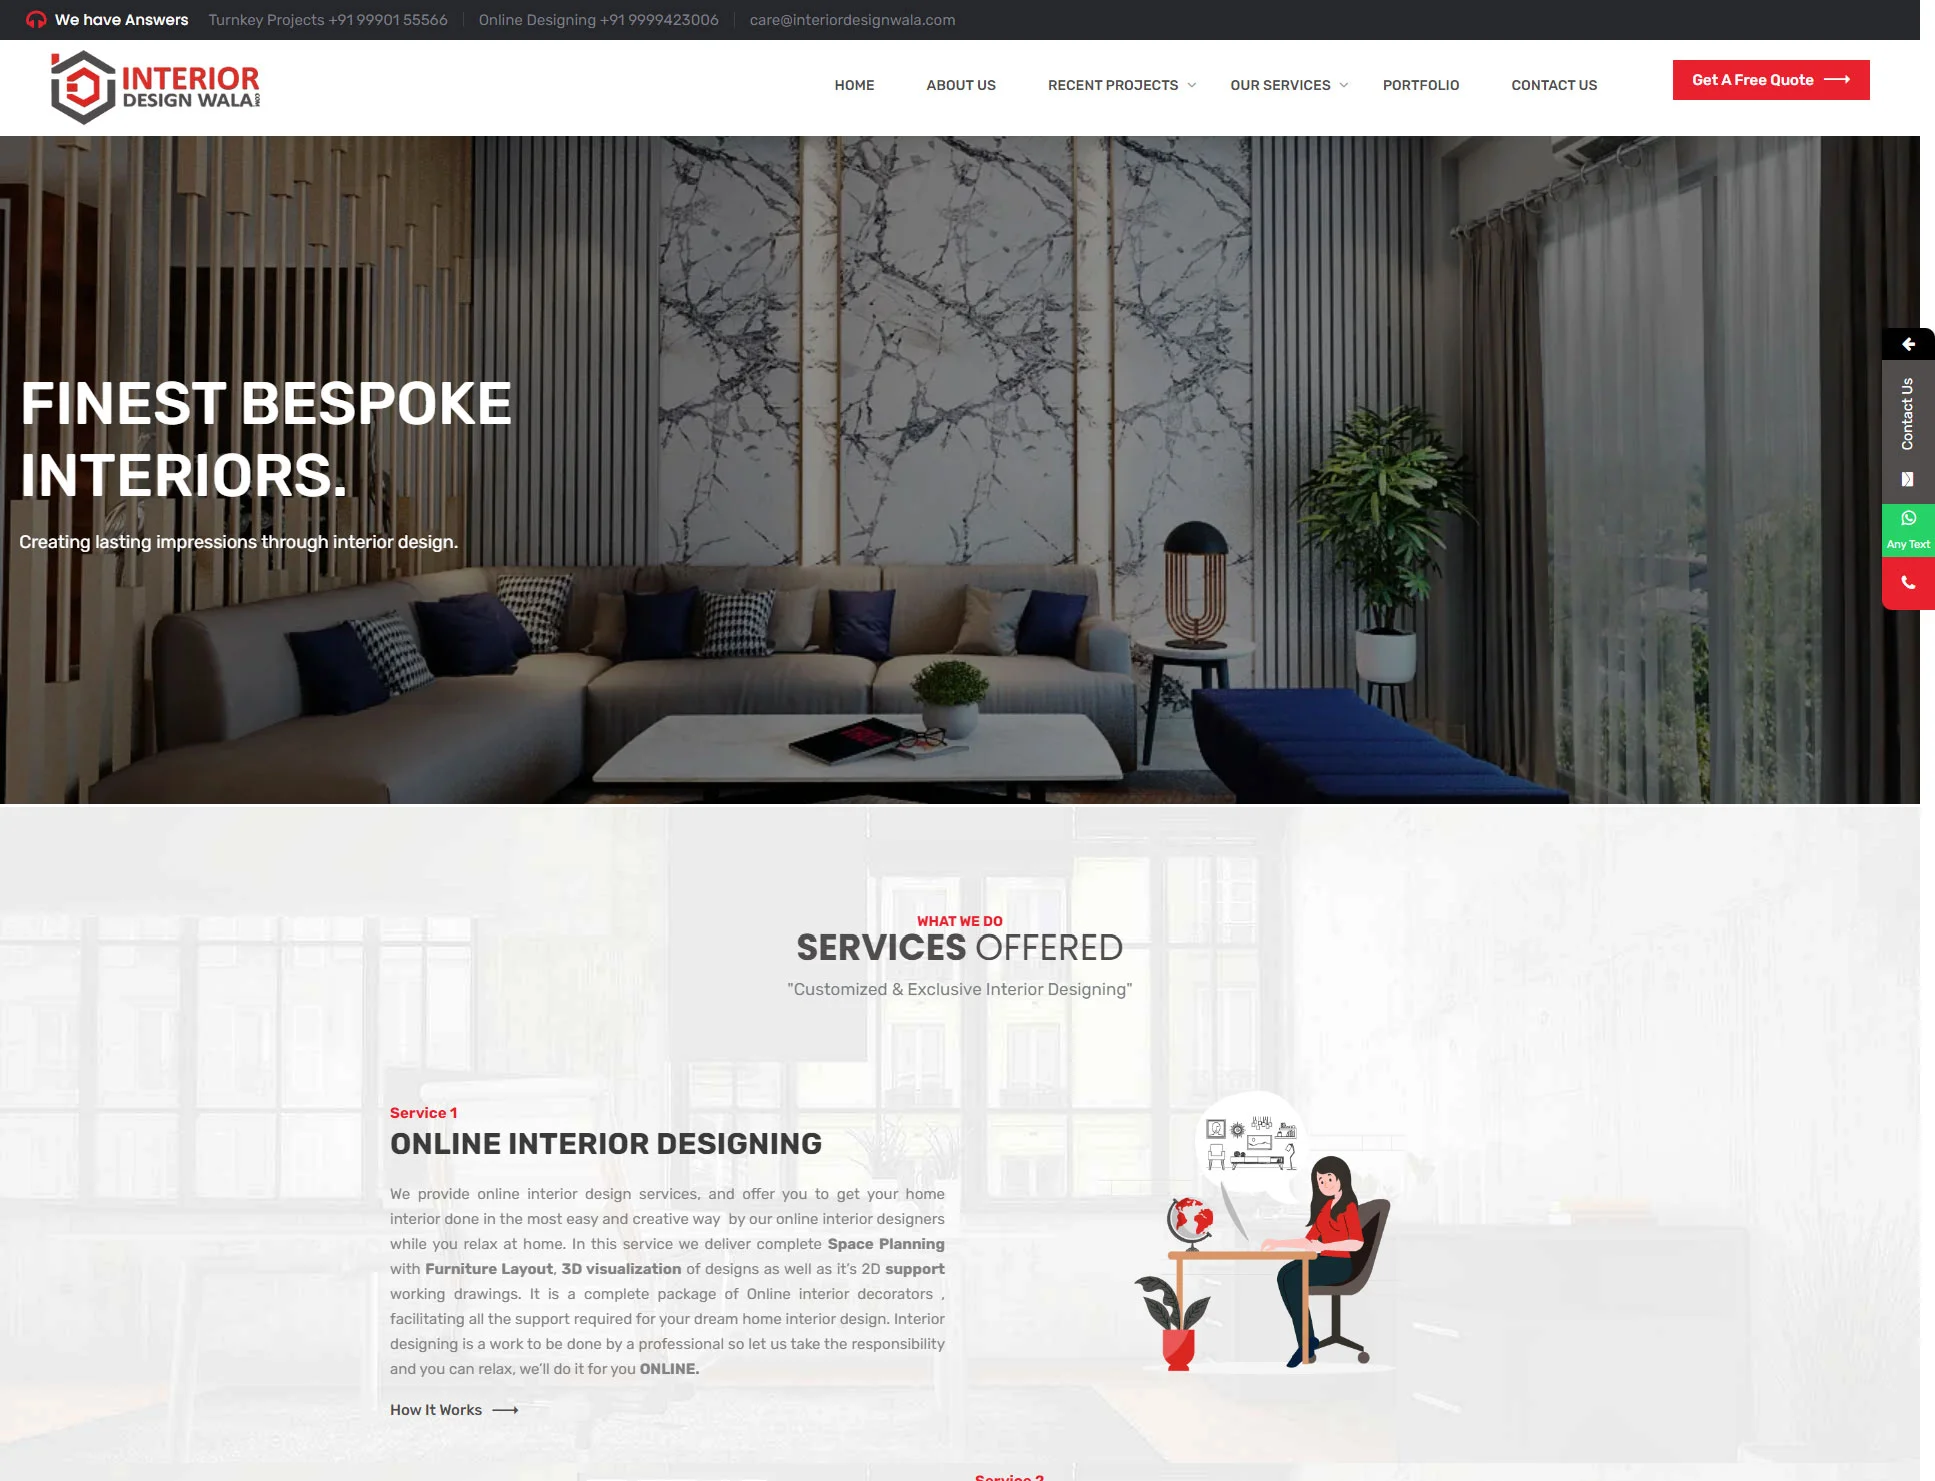Click the 'Contact Us' navigation link
The width and height of the screenshot is (1935, 1481).
(x=1554, y=86)
